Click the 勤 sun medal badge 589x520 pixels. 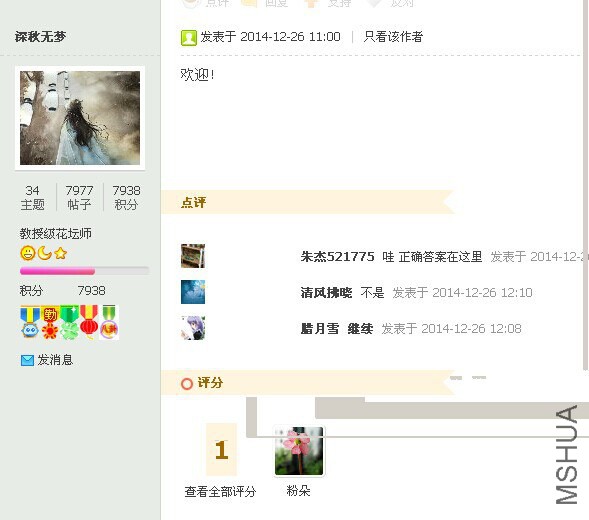(x=50, y=323)
